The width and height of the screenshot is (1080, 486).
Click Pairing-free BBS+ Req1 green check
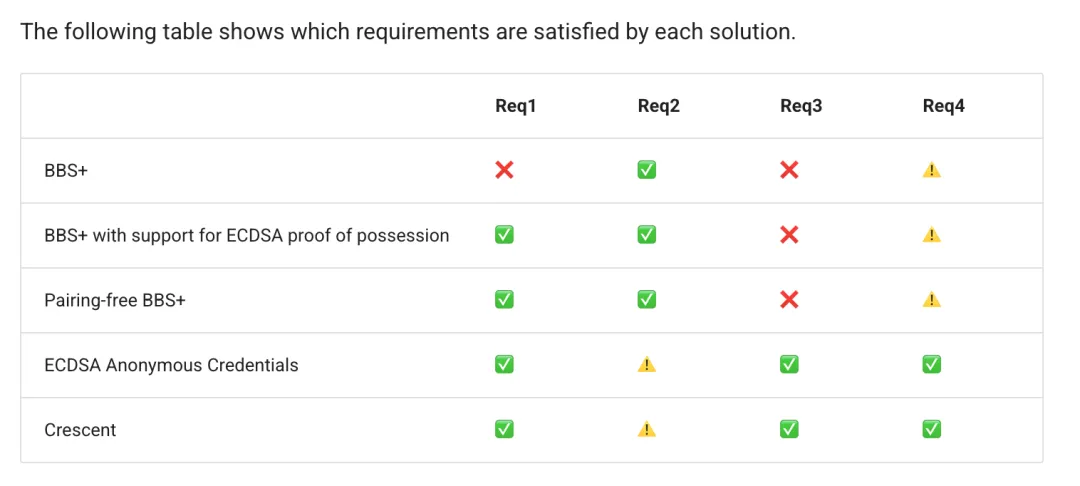tap(504, 299)
